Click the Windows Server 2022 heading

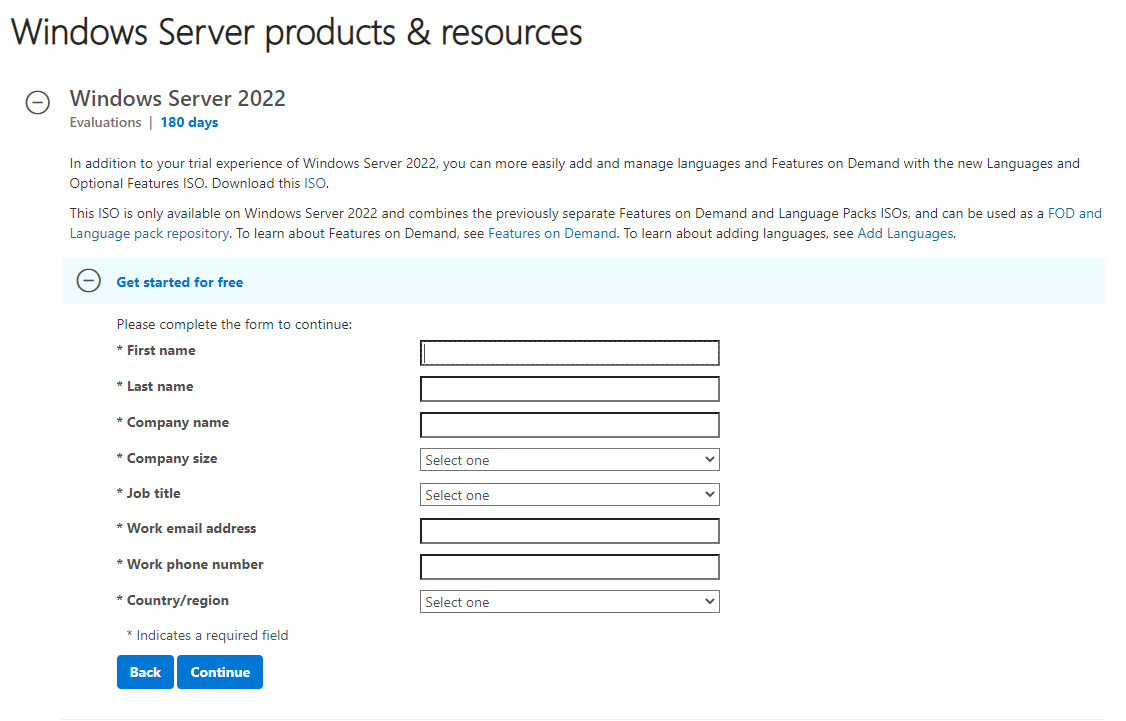coord(177,98)
